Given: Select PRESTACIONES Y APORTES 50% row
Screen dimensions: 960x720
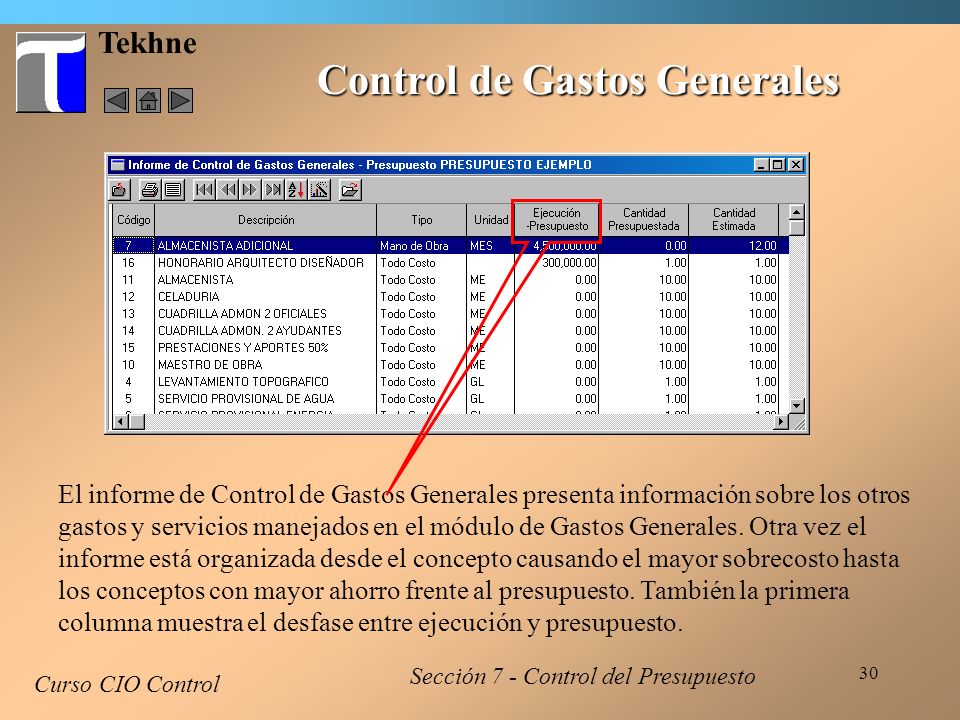Looking at the screenshot, I should click(x=451, y=348).
